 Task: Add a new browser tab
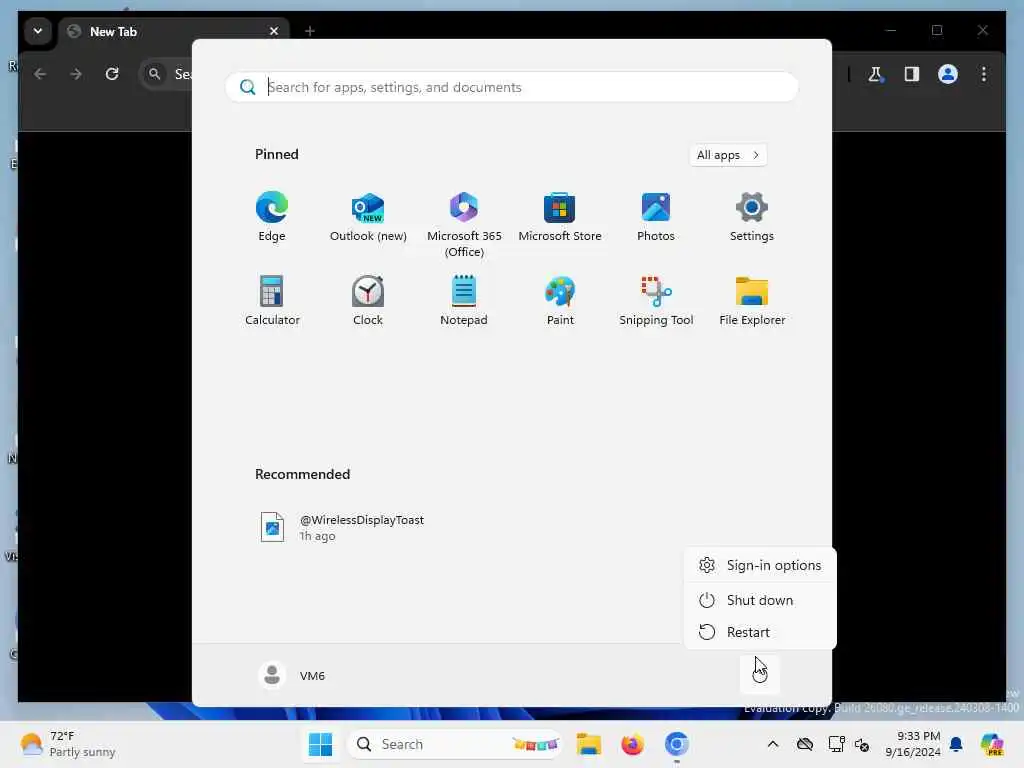pyautogui.click(x=310, y=31)
